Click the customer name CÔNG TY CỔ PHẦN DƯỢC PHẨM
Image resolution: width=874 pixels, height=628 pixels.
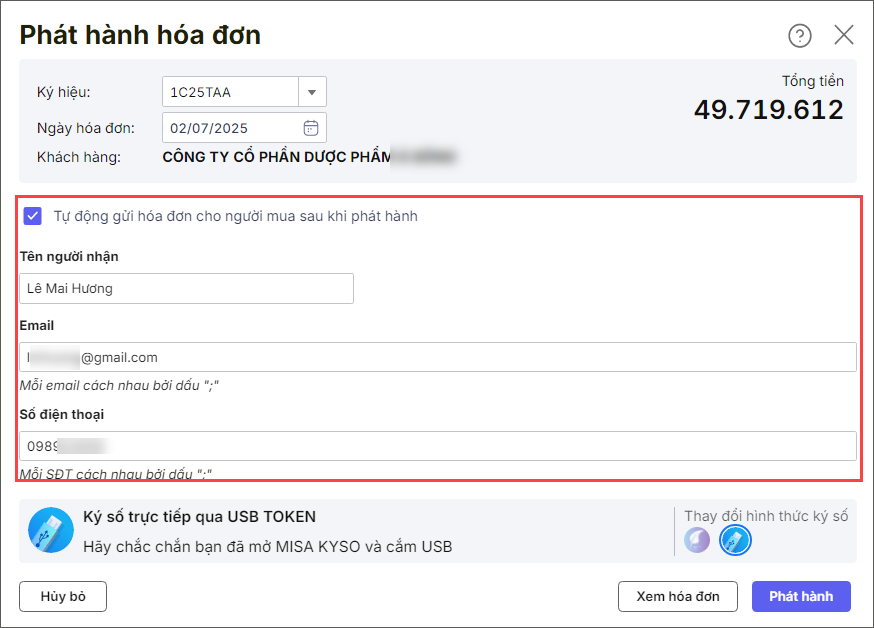coord(277,157)
